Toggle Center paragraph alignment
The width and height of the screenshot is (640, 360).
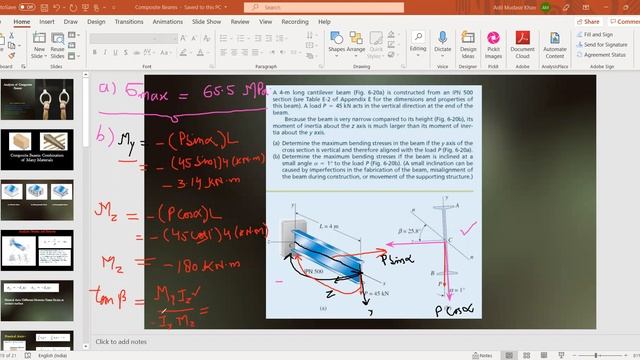click(x=234, y=53)
